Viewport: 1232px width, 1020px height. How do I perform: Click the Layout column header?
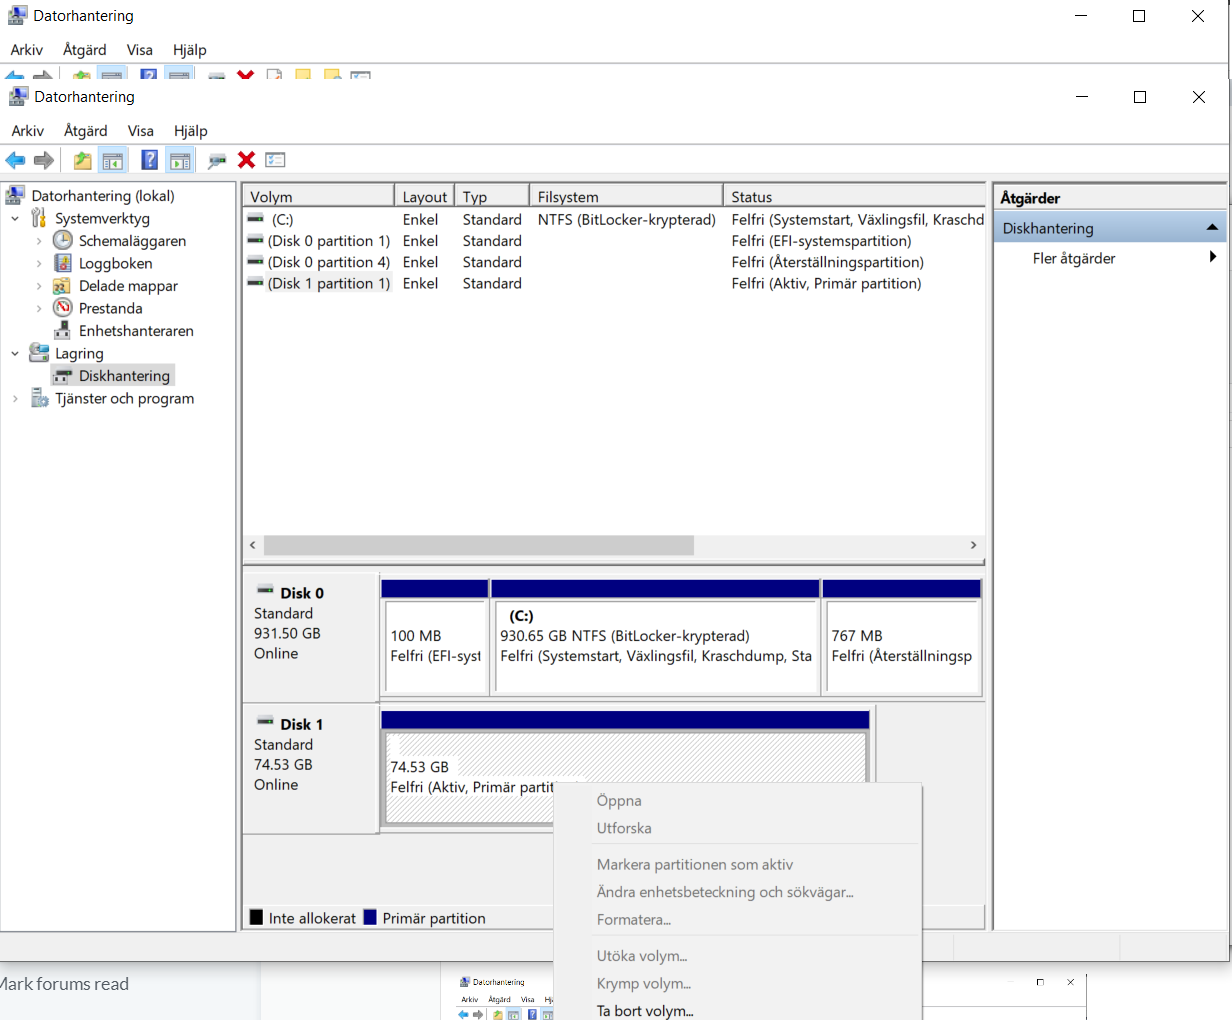pos(425,196)
